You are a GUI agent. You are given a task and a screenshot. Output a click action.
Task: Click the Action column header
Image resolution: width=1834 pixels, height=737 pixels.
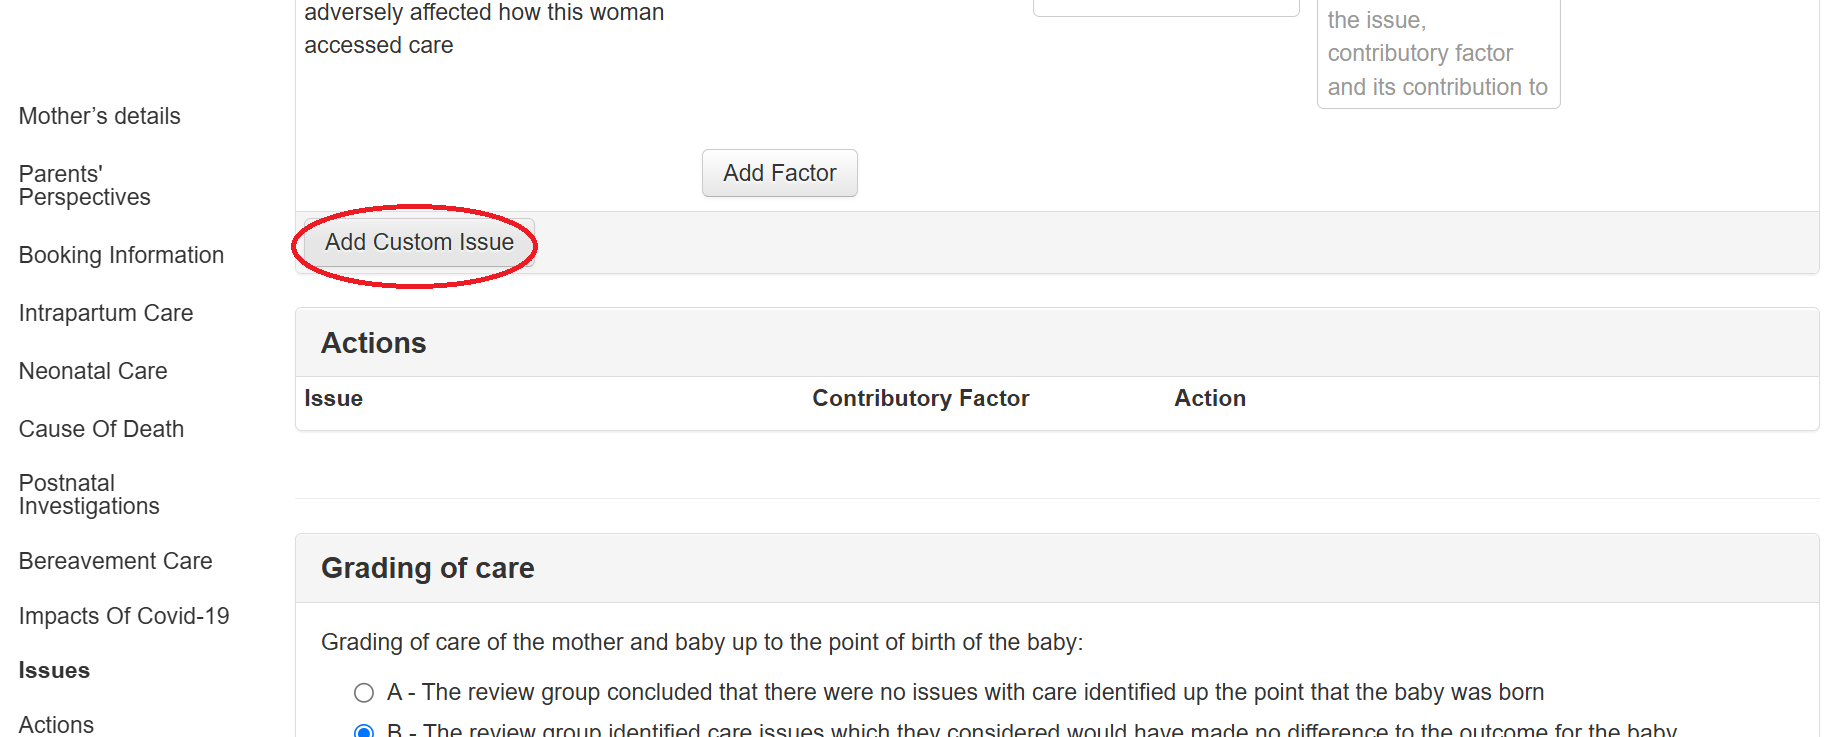tap(1209, 398)
